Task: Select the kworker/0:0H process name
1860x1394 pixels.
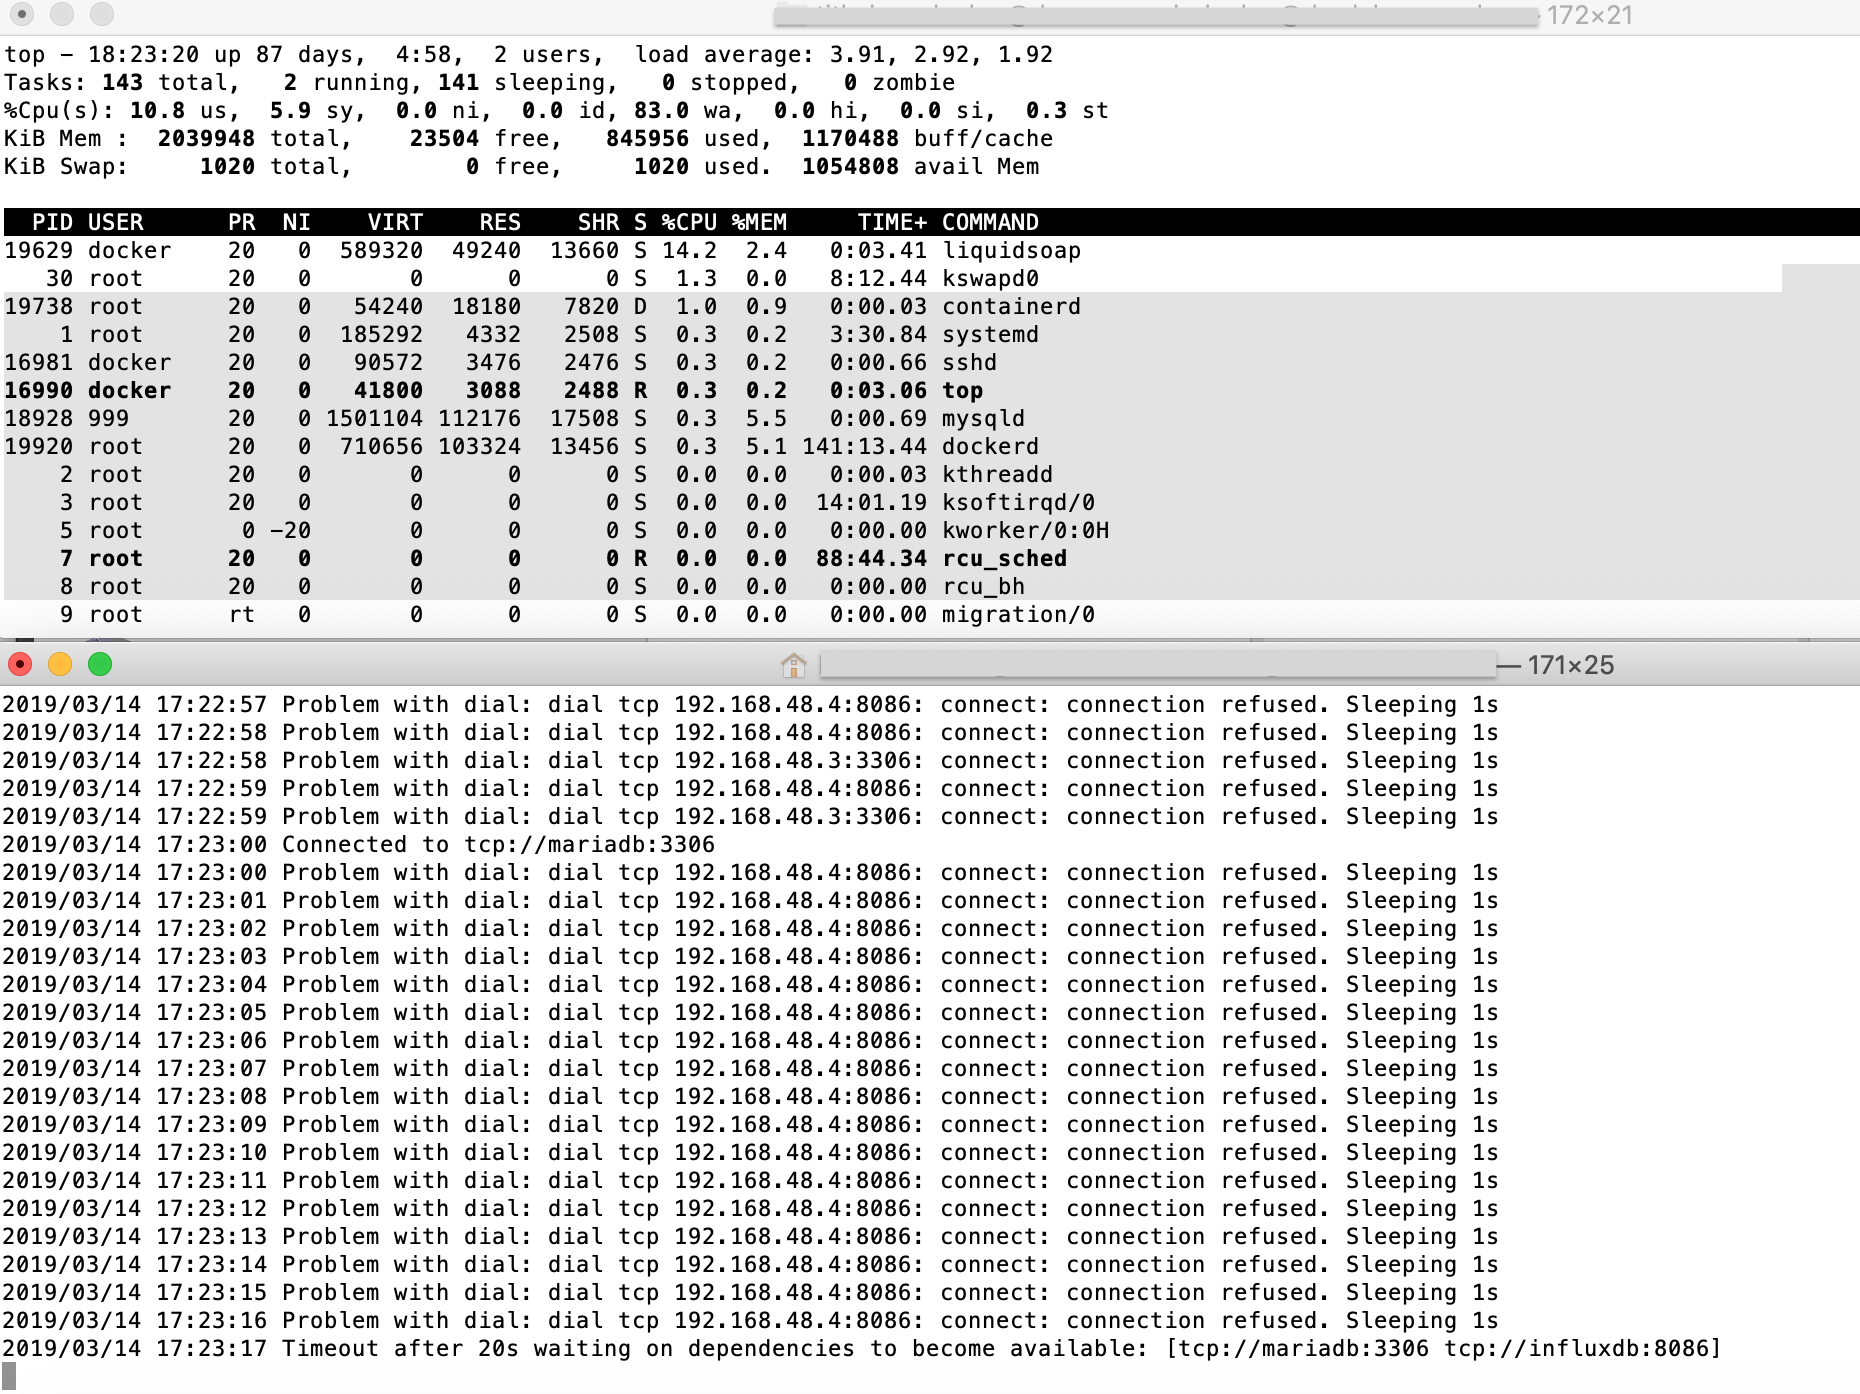Action: [1025, 530]
